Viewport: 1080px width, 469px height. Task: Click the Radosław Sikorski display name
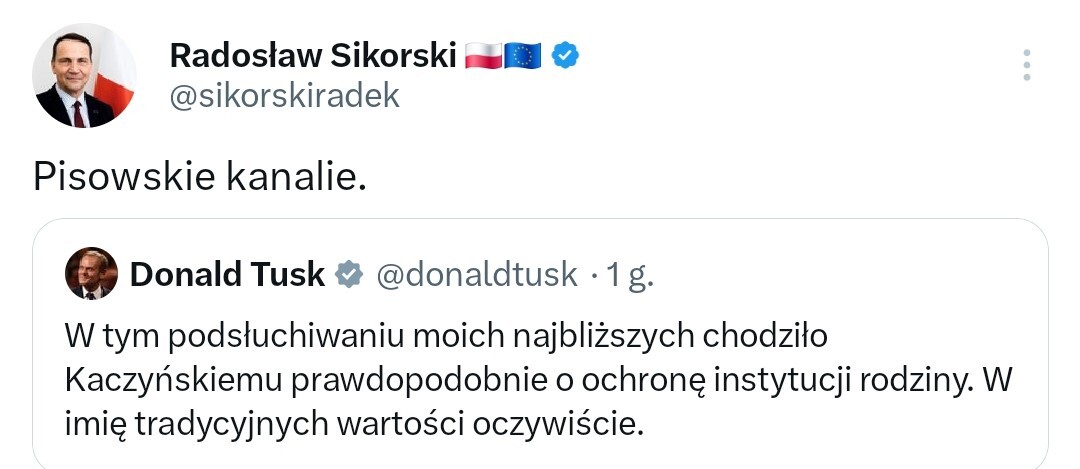[x=314, y=55]
